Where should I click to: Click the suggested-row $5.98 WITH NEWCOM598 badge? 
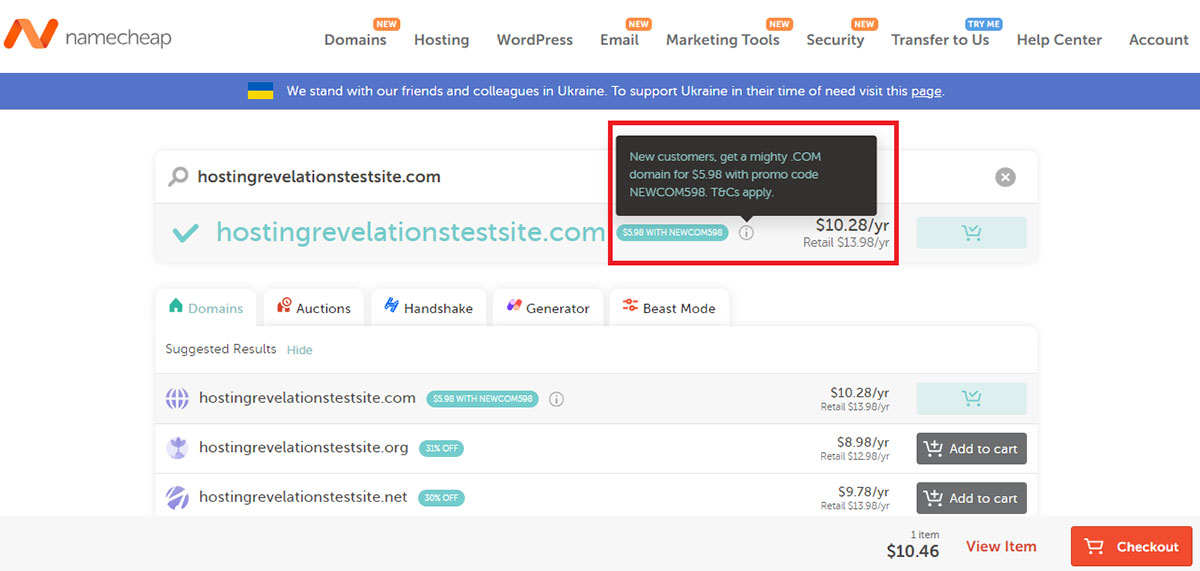[x=482, y=399]
